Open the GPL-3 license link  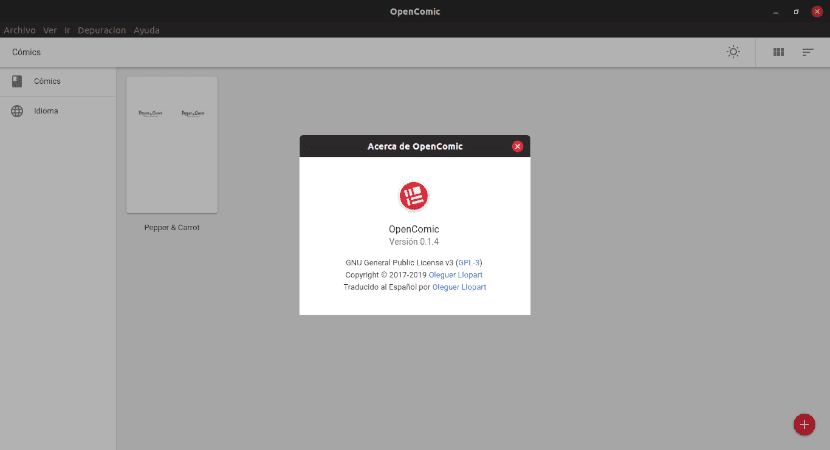[469, 263]
